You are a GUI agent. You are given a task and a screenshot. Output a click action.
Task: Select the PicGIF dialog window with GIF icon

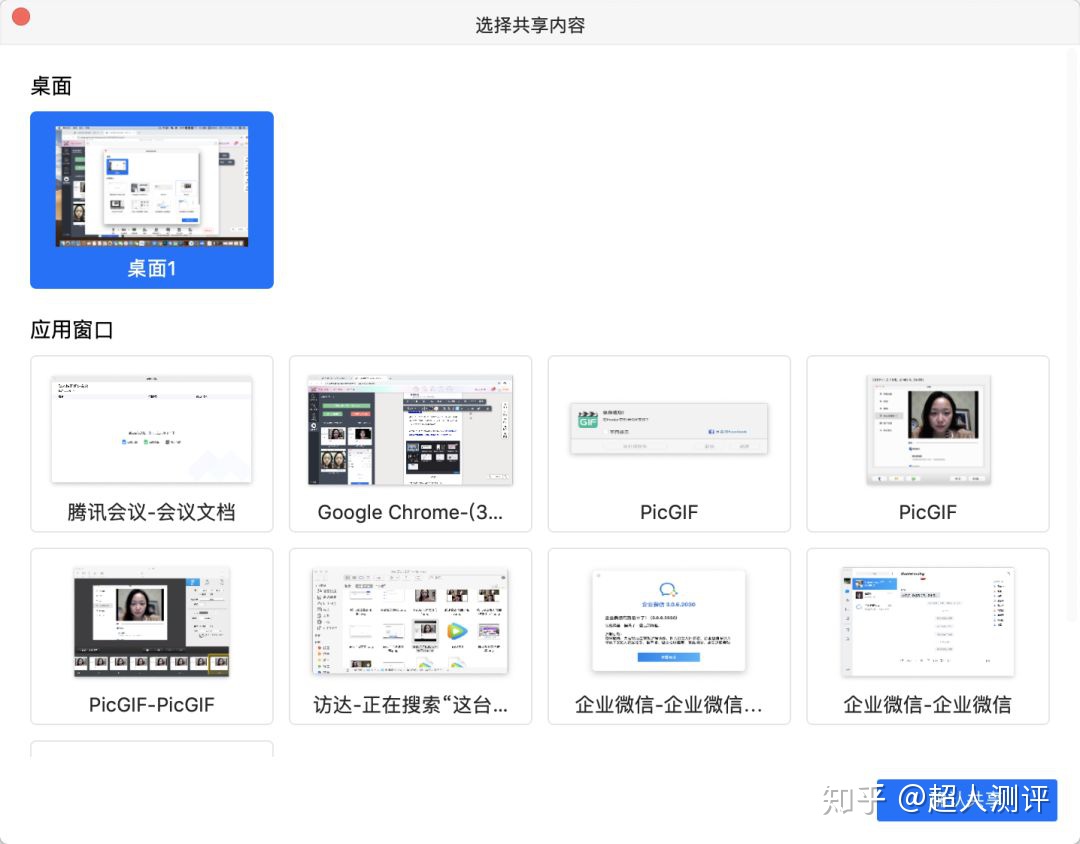point(669,444)
